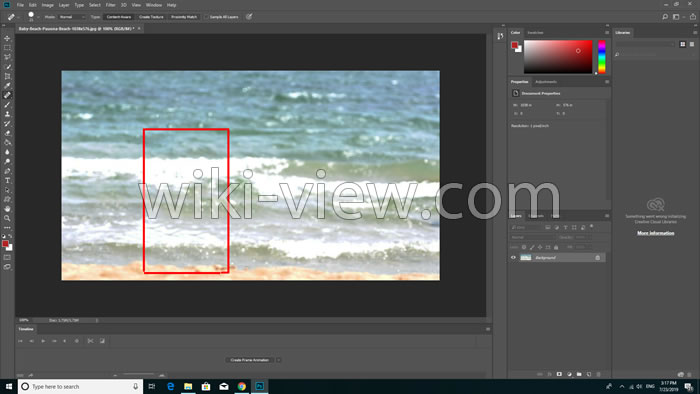
Task: Toggle Quick Mask mode in toolbar
Action: (7, 257)
